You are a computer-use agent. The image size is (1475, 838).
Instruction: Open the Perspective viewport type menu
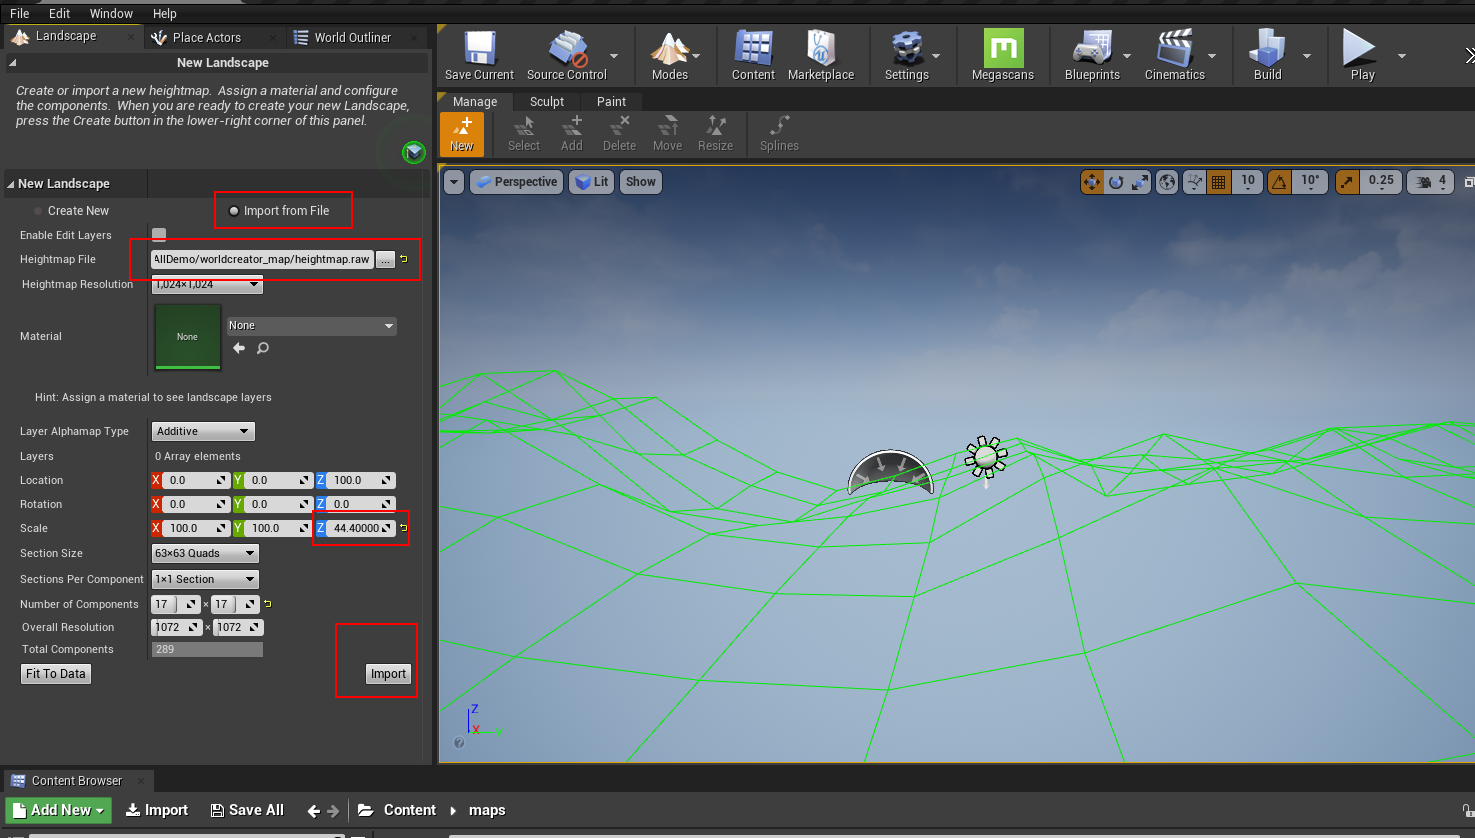(517, 182)
